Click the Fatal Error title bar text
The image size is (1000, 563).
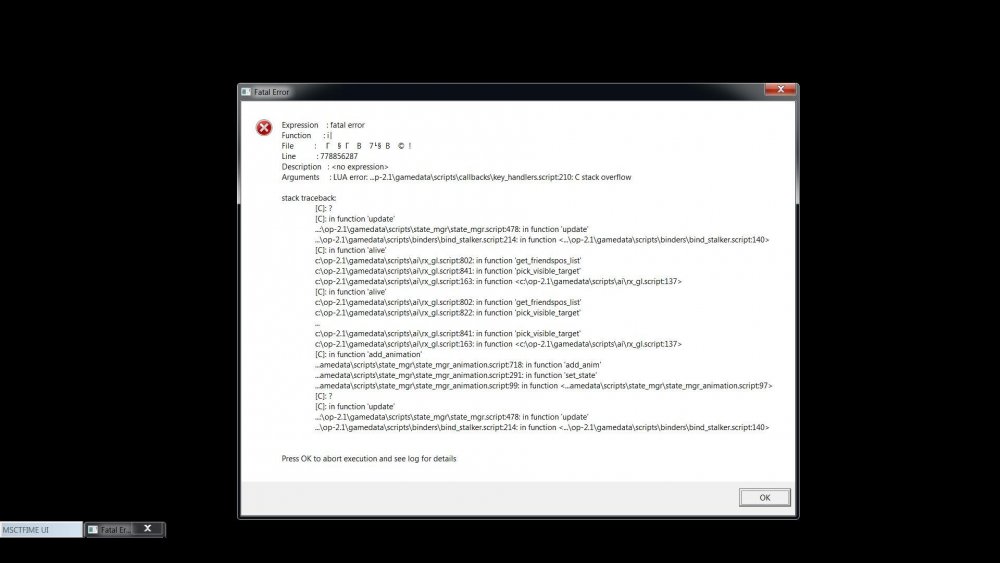(x=271, y=92)
